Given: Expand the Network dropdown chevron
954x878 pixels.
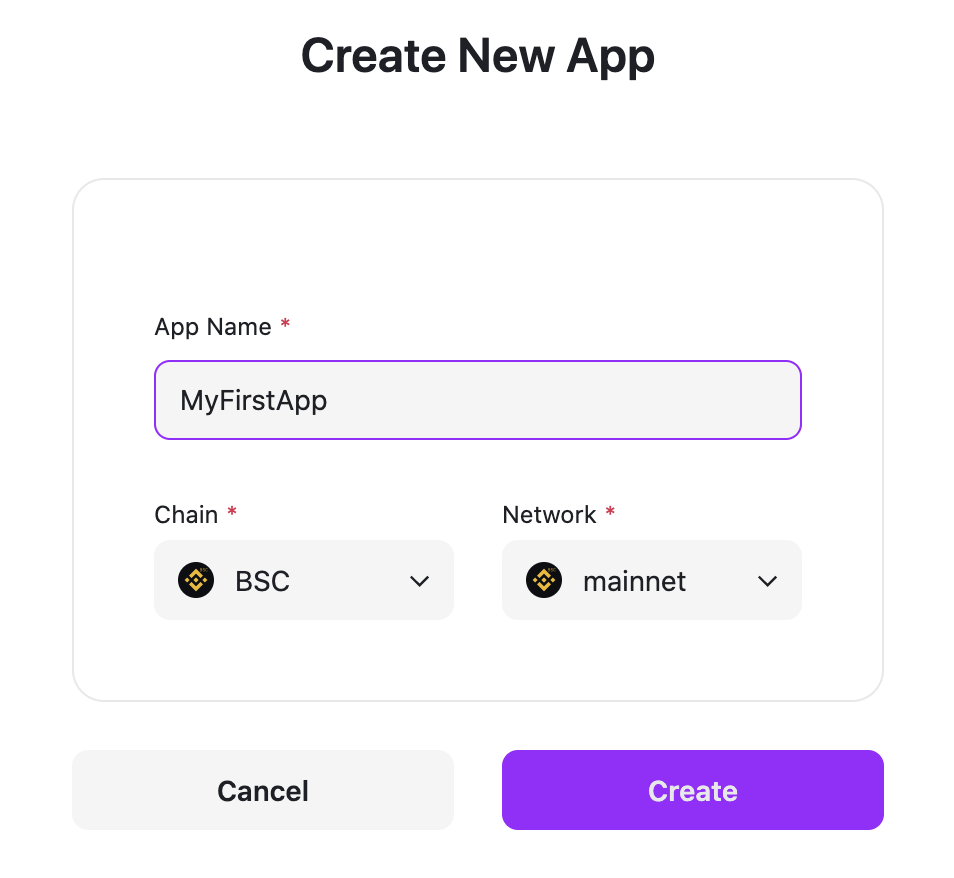Looking at the screenshot, I should (x=768, y=581).
